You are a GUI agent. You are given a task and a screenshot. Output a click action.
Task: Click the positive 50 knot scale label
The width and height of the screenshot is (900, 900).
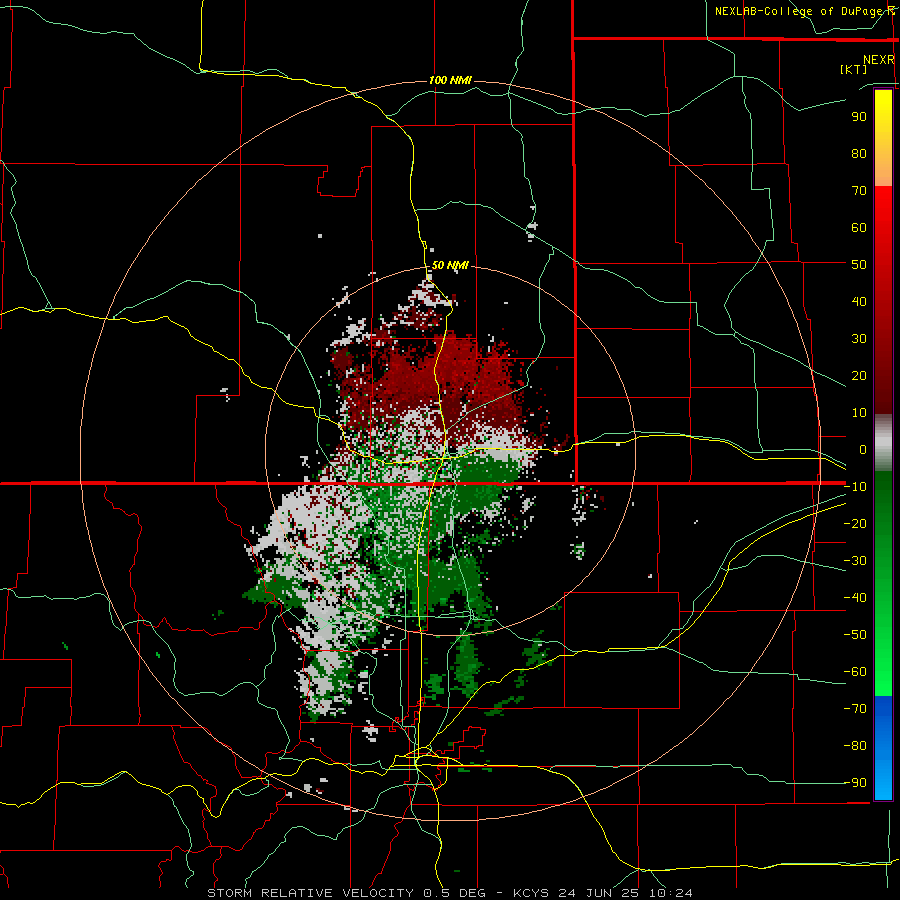[x=859, y=265]
